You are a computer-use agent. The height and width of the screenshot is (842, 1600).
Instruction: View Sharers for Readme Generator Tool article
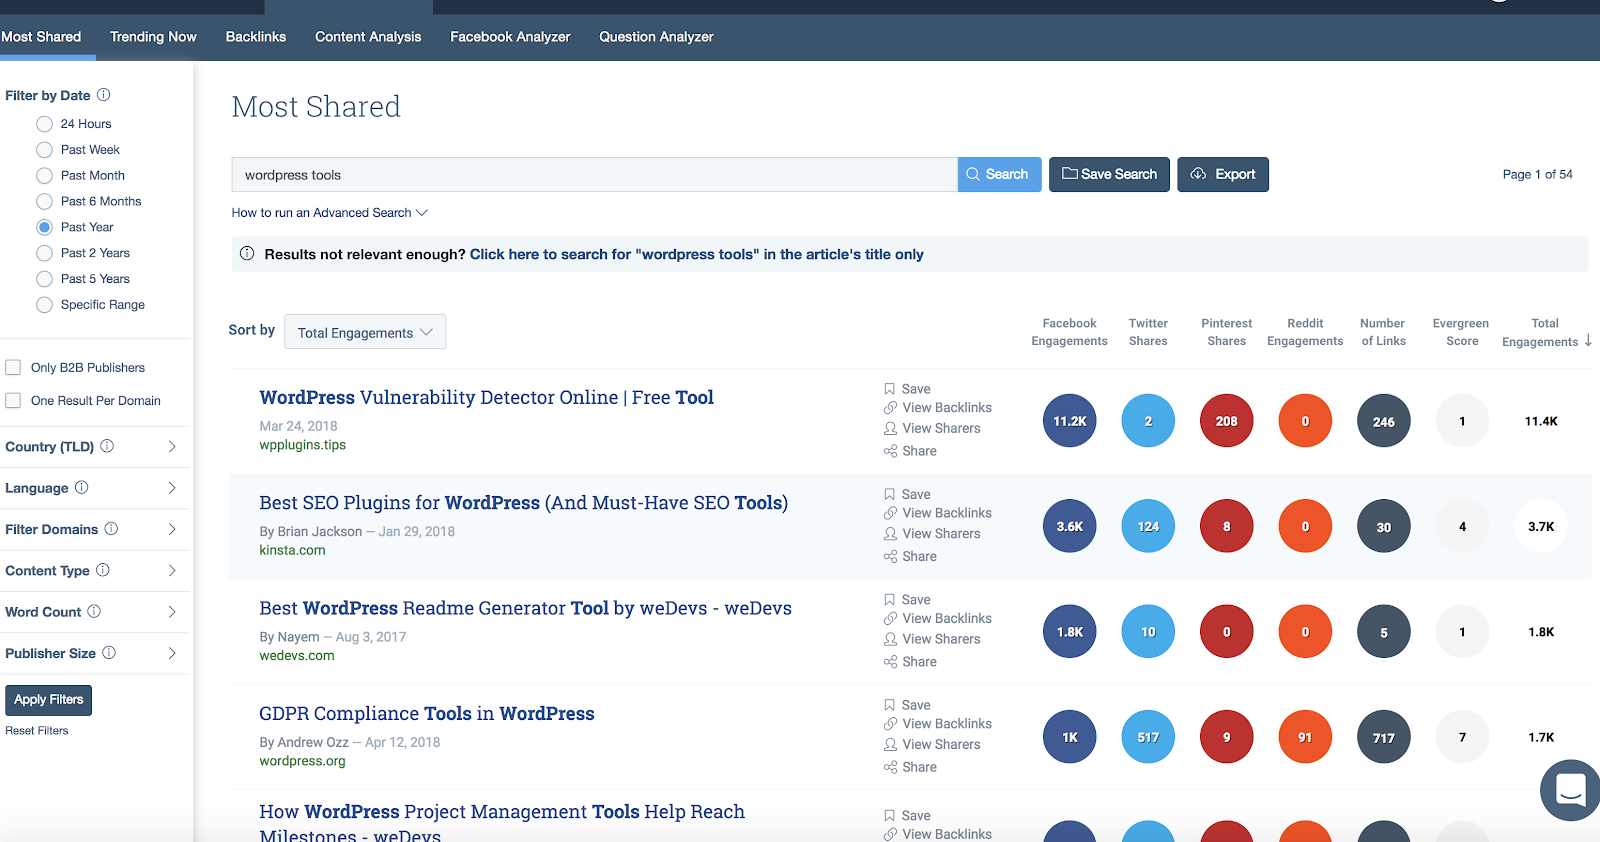[x=932, y=639]
